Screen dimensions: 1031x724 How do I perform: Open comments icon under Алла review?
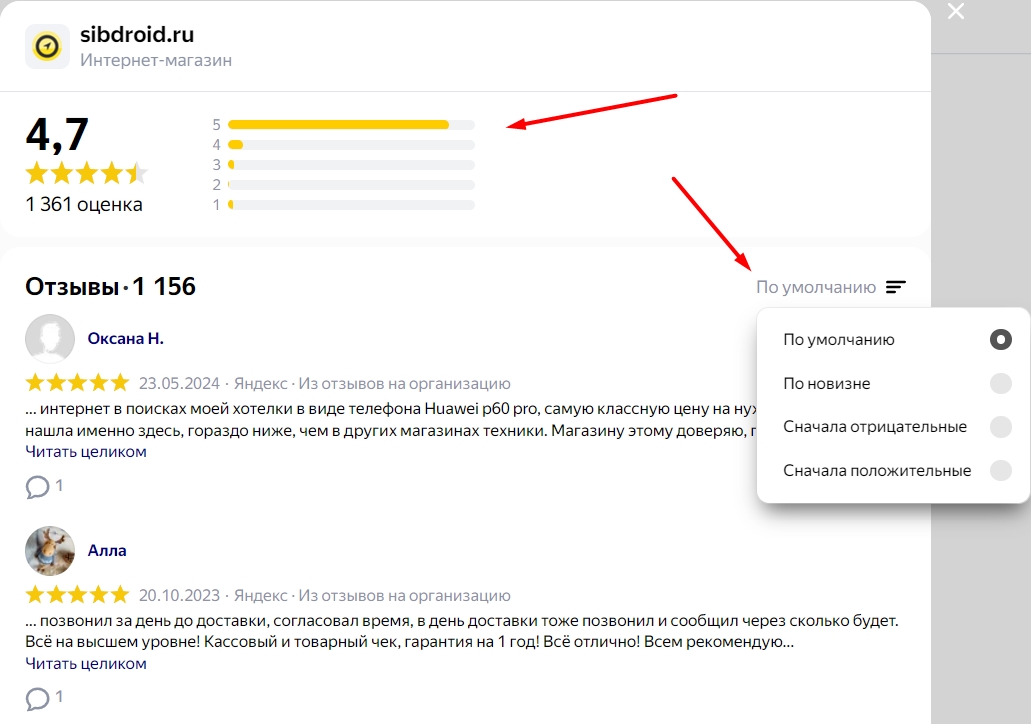(37, 698)
